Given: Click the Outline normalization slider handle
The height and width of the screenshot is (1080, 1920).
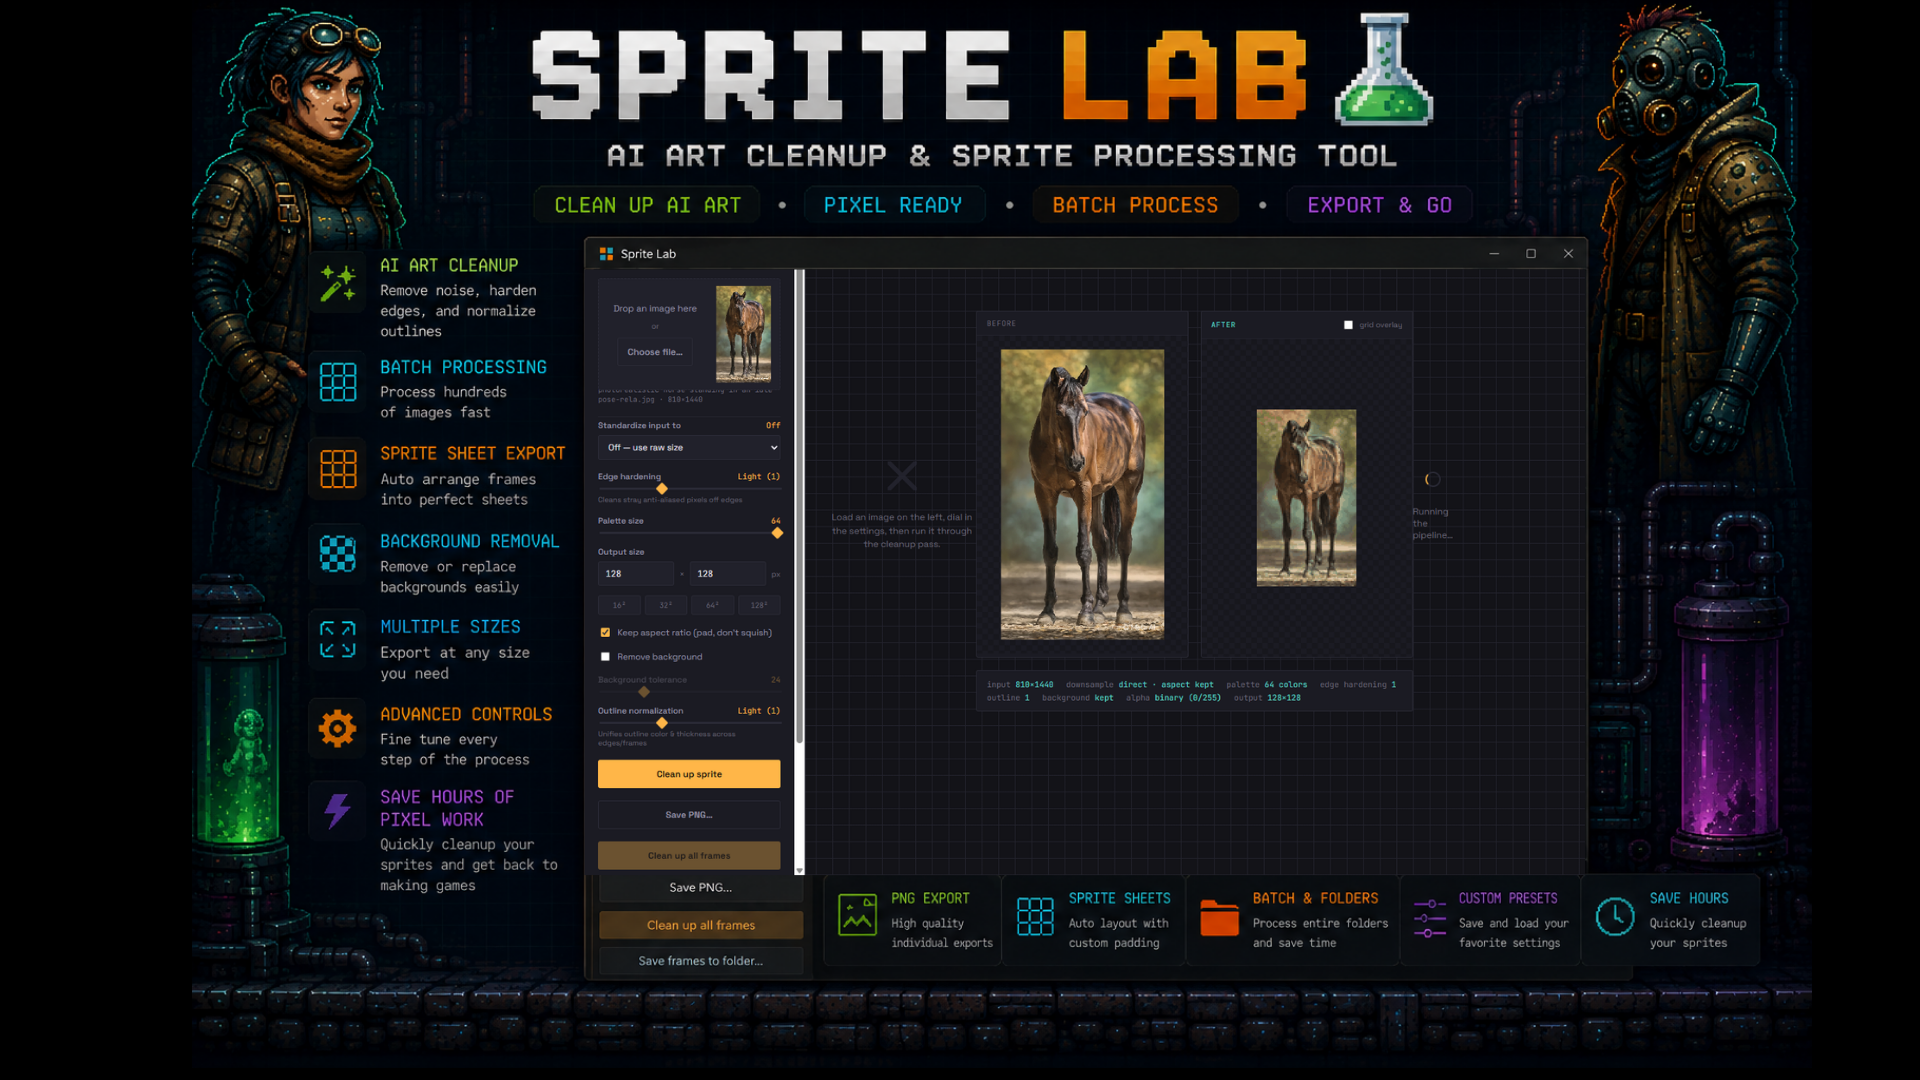Looking at the screenshot, I should point(662,723).
